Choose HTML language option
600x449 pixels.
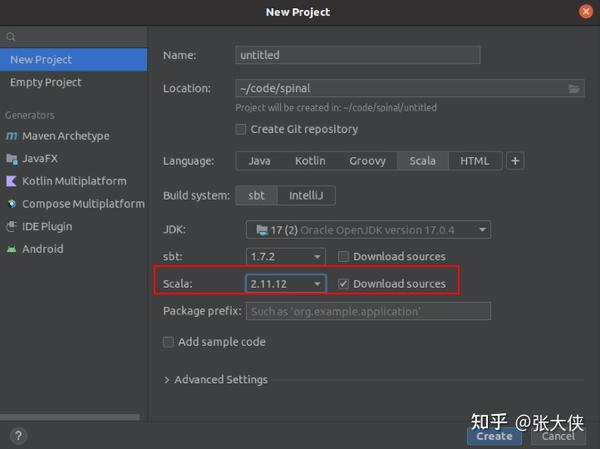point(474,161)
